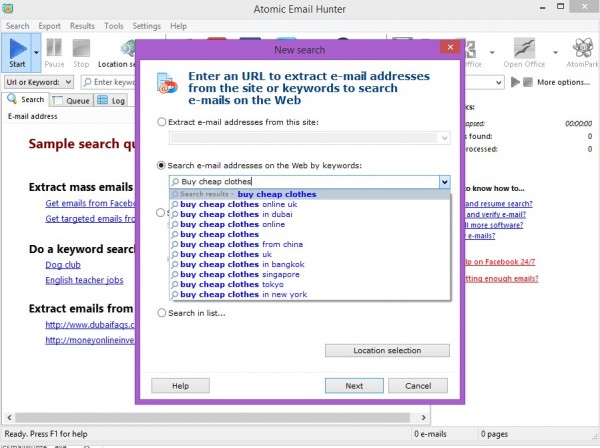Pick suggestion buy cheap clothes online uk
Screen dimensions: 600x448
(x=310, y=204)
